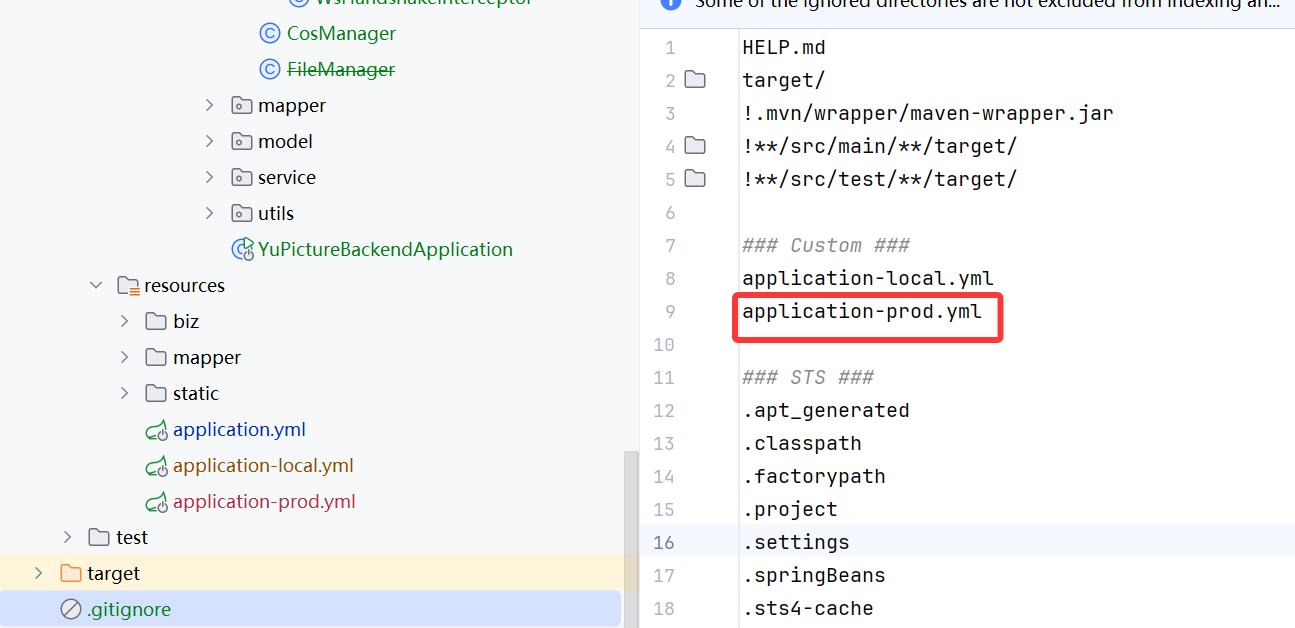Expand the biz folder
The width and height of the screenshot is (1295, 628).
[124, 322]
